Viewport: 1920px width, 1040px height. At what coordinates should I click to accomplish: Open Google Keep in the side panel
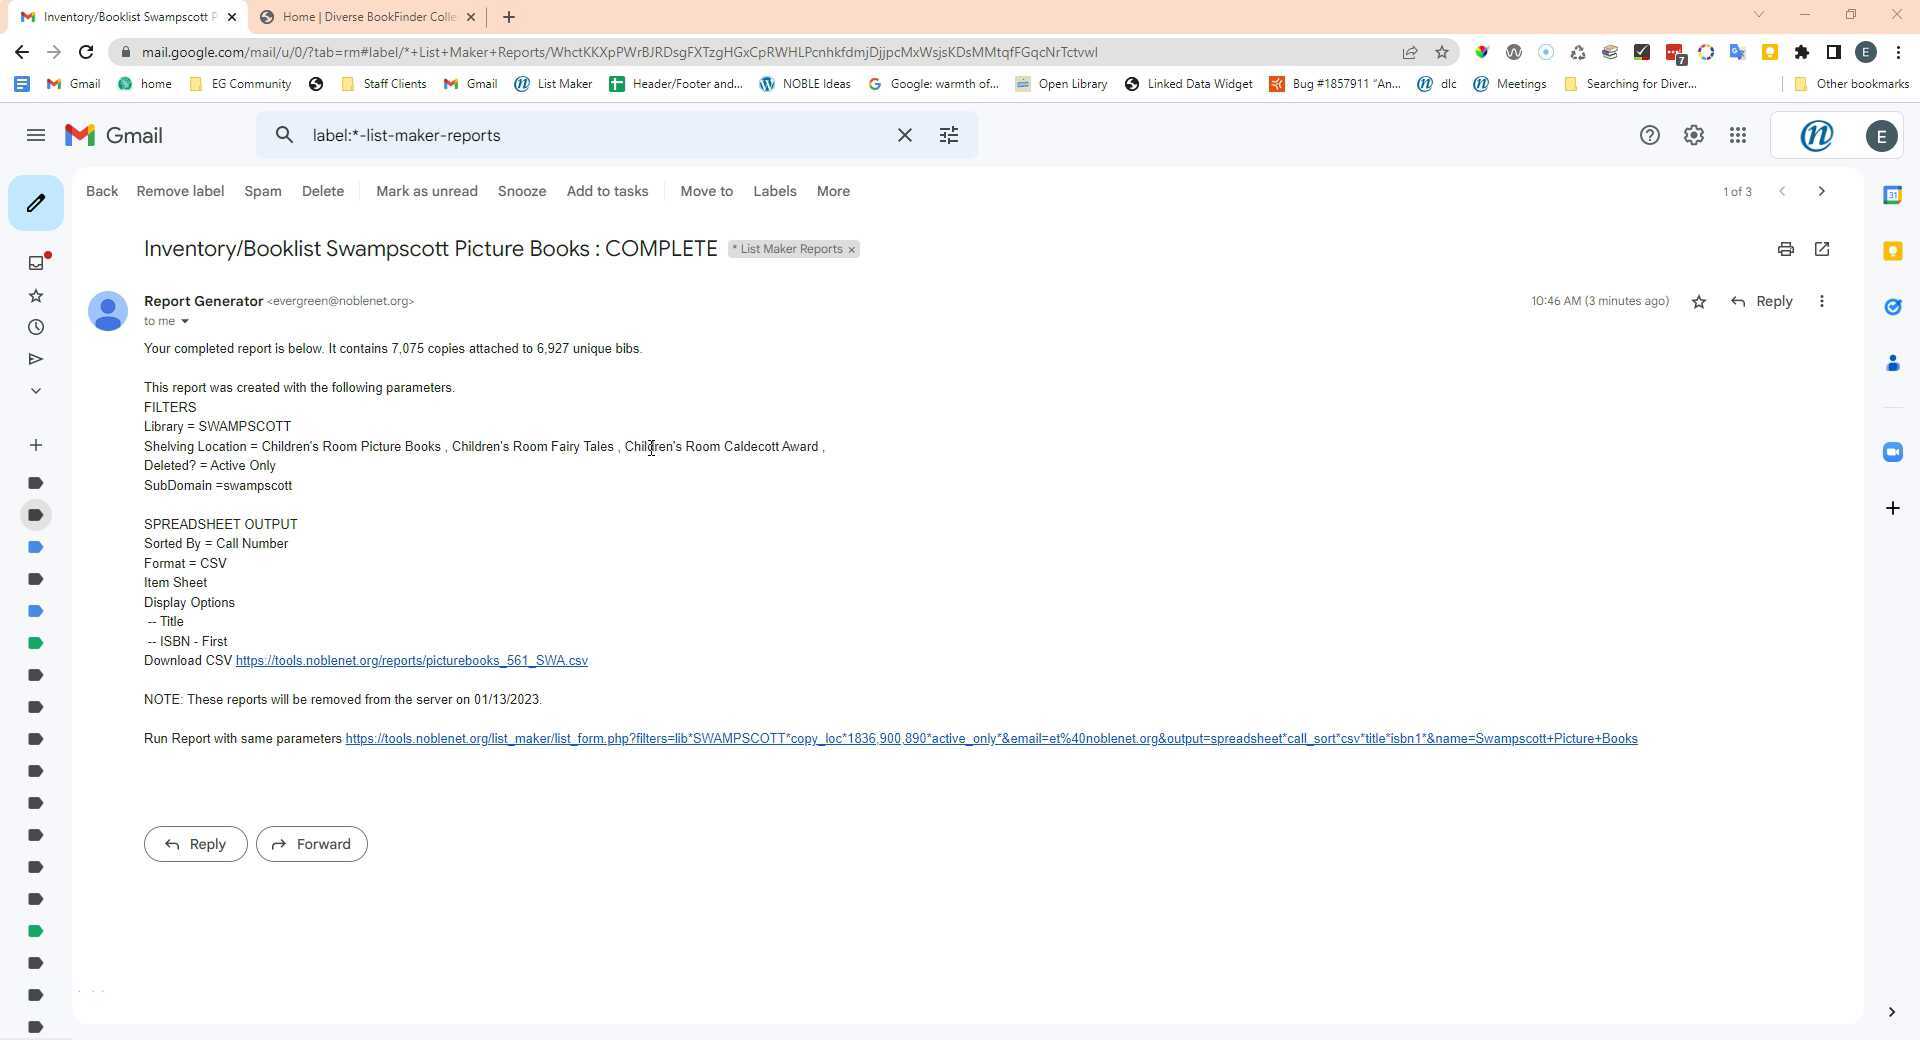click(1892, 251)
